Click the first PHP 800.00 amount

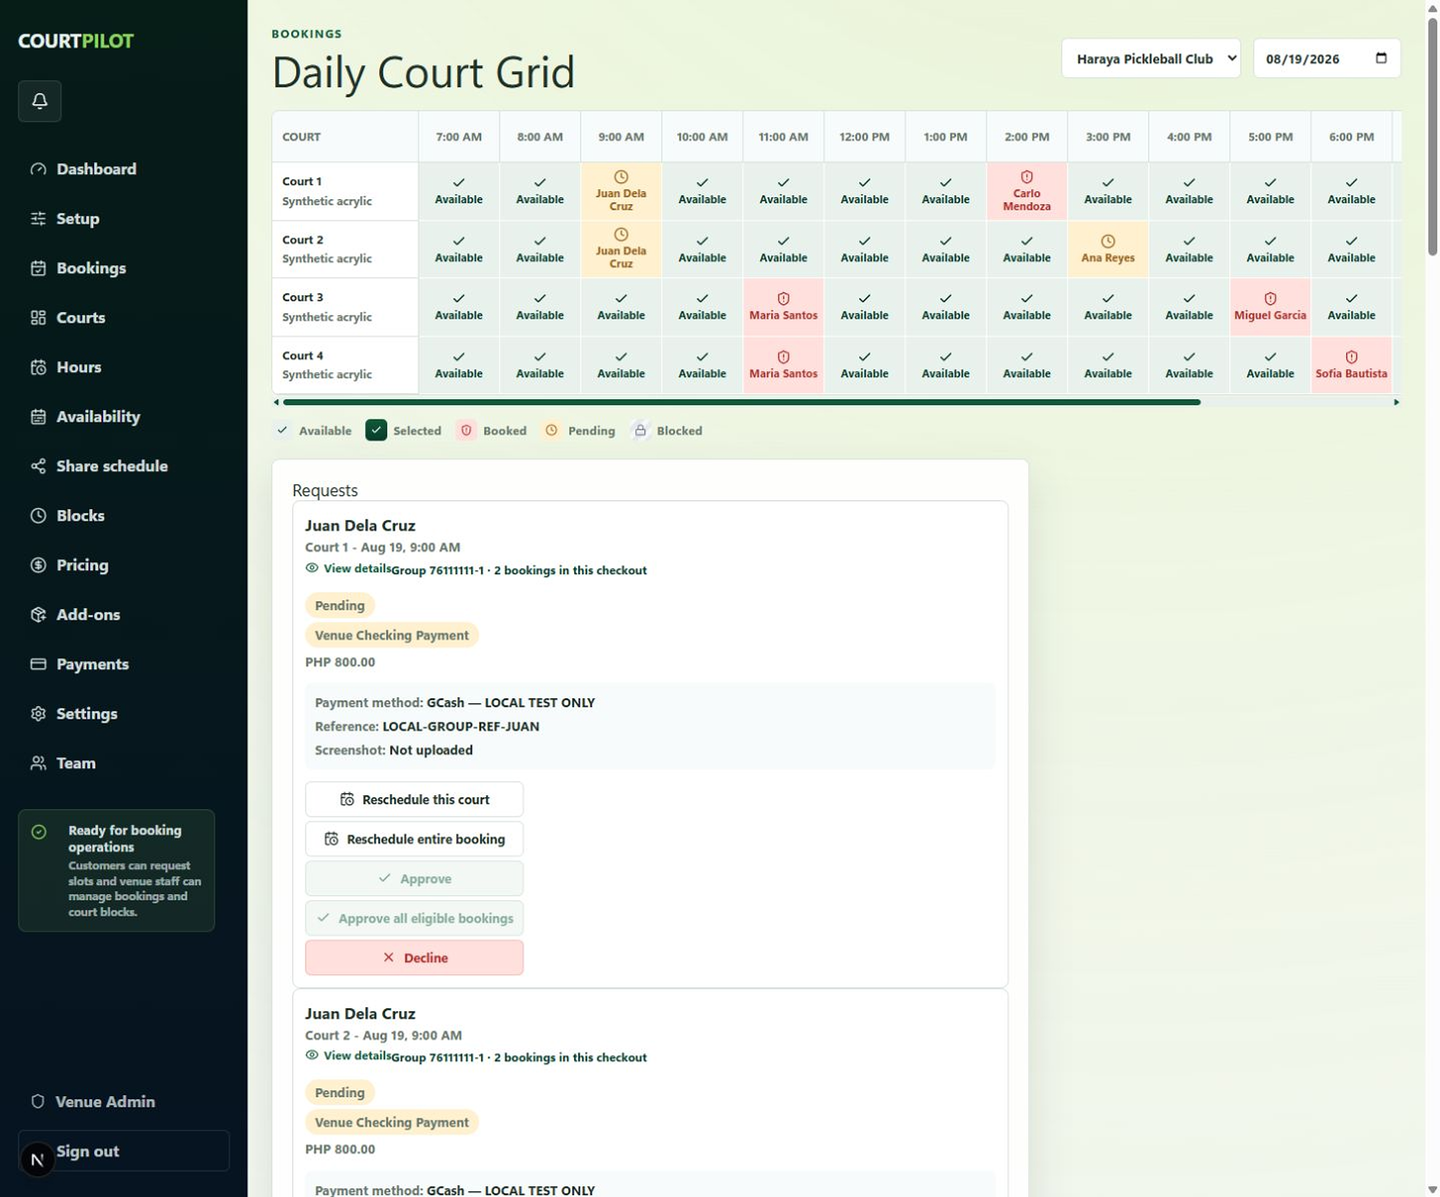(x=340, y=662)
